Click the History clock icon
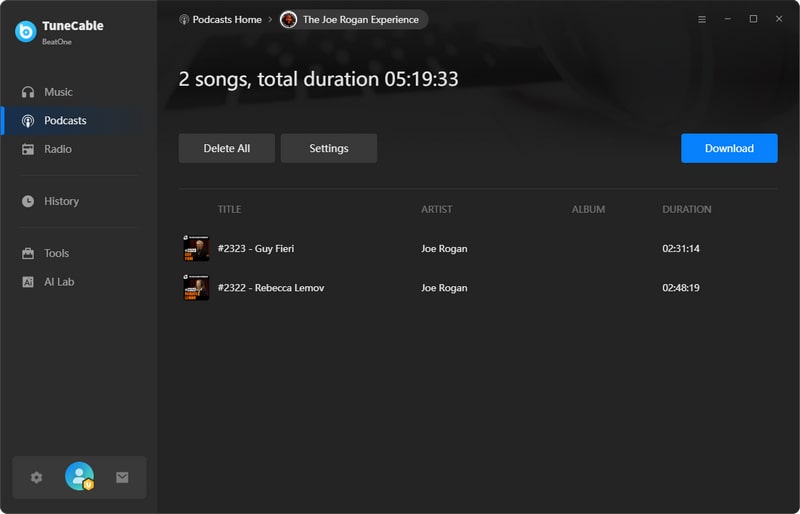The image size is (800, 514). (x=28, y=201)
